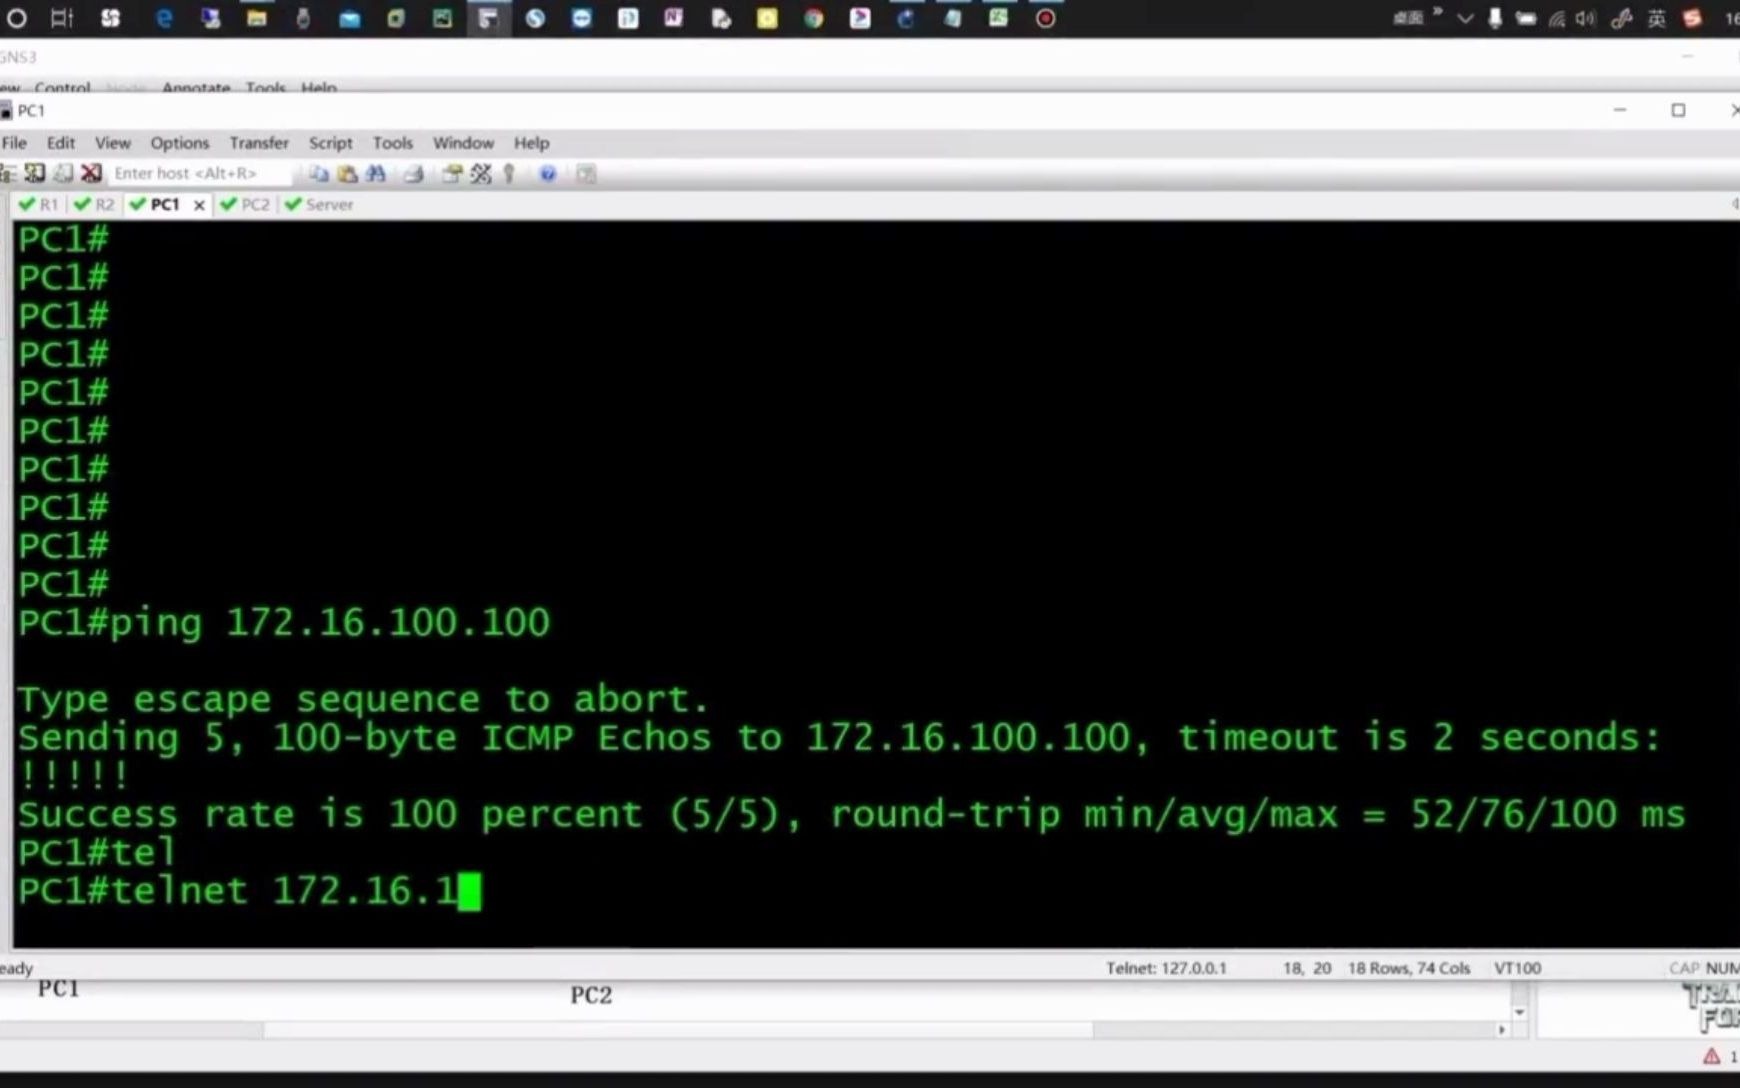This screenshot has width=1740, height=1088.
Task: Click 18 Rows, 74 Cols status text
Action: 1409,968
